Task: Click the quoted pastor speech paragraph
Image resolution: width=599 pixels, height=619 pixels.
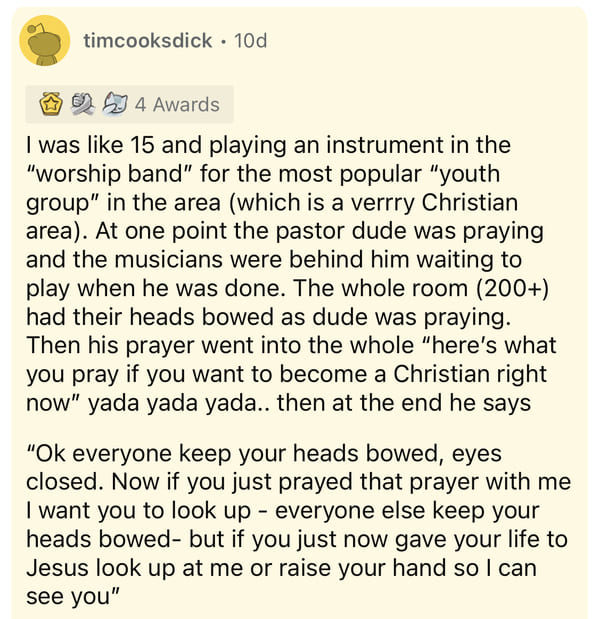Action: [298, 524]
